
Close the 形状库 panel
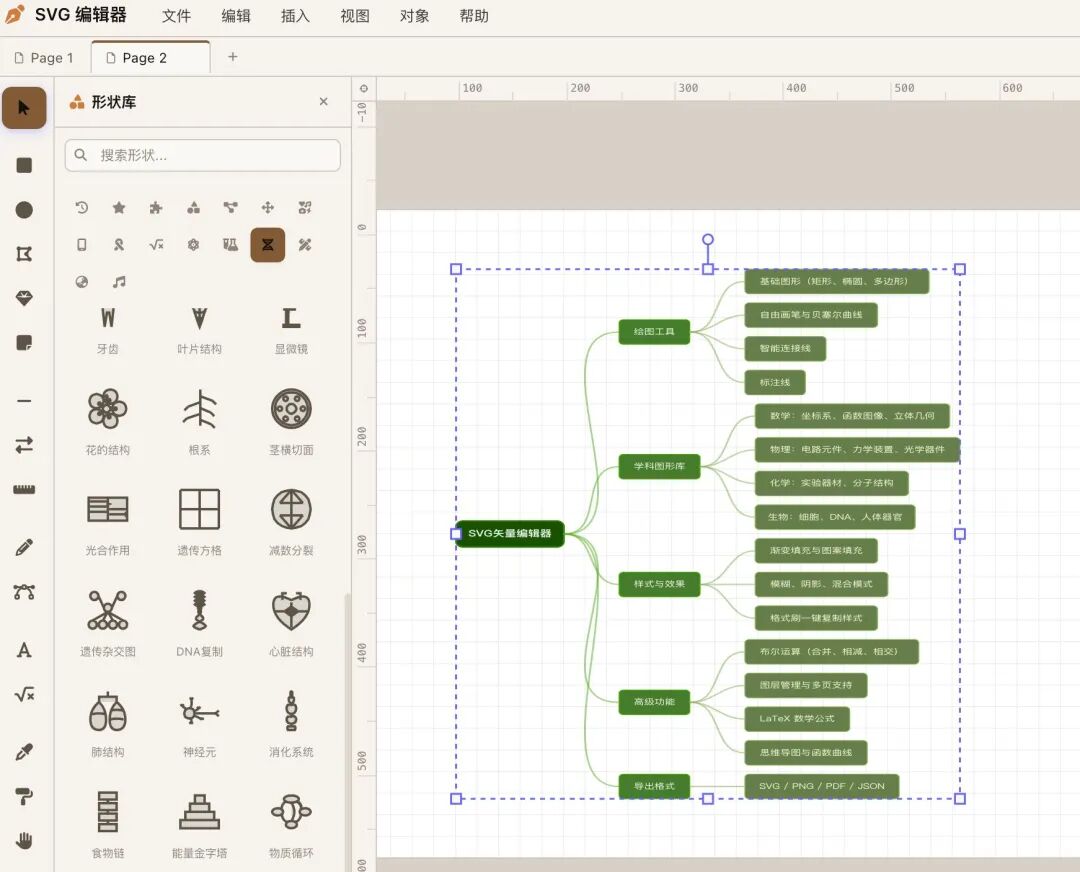coord(324,101)
